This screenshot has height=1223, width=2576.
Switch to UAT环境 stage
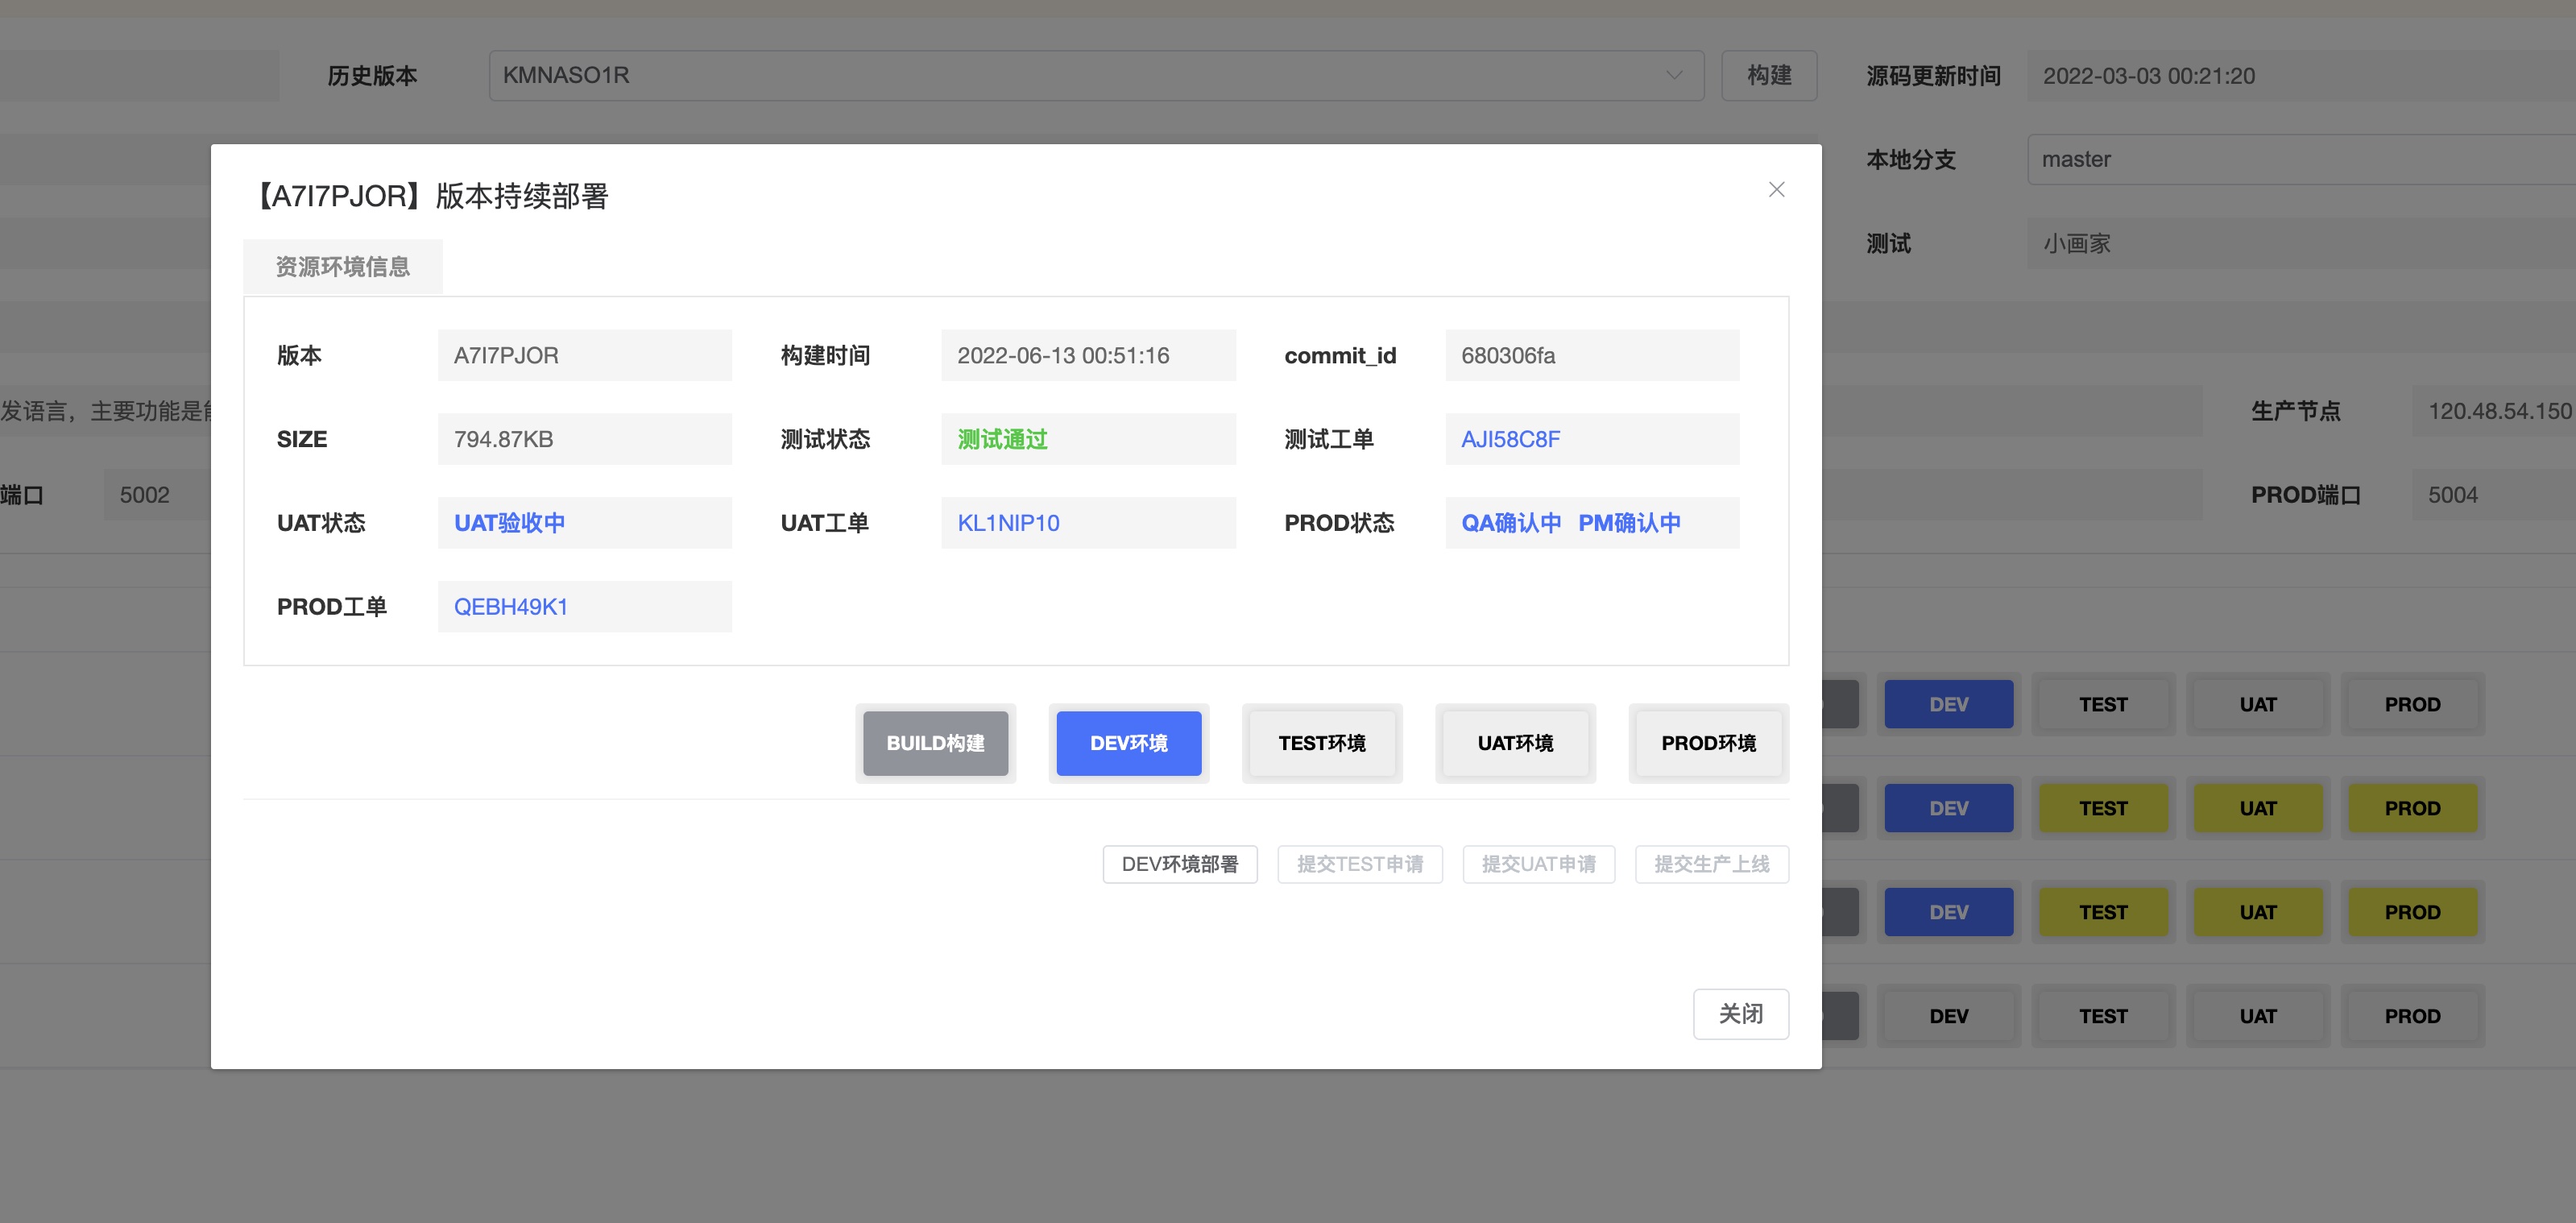1515,743
